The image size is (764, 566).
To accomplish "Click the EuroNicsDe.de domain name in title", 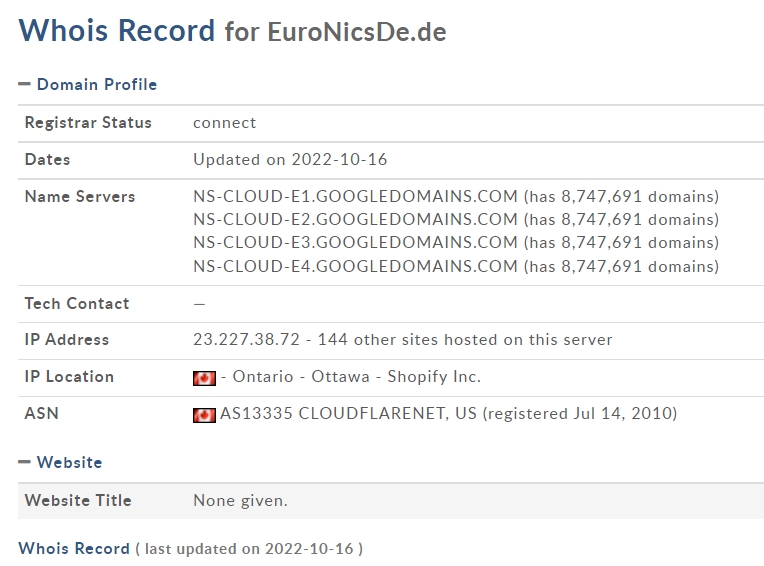I will pyautogui.click(x=357, y=32).
